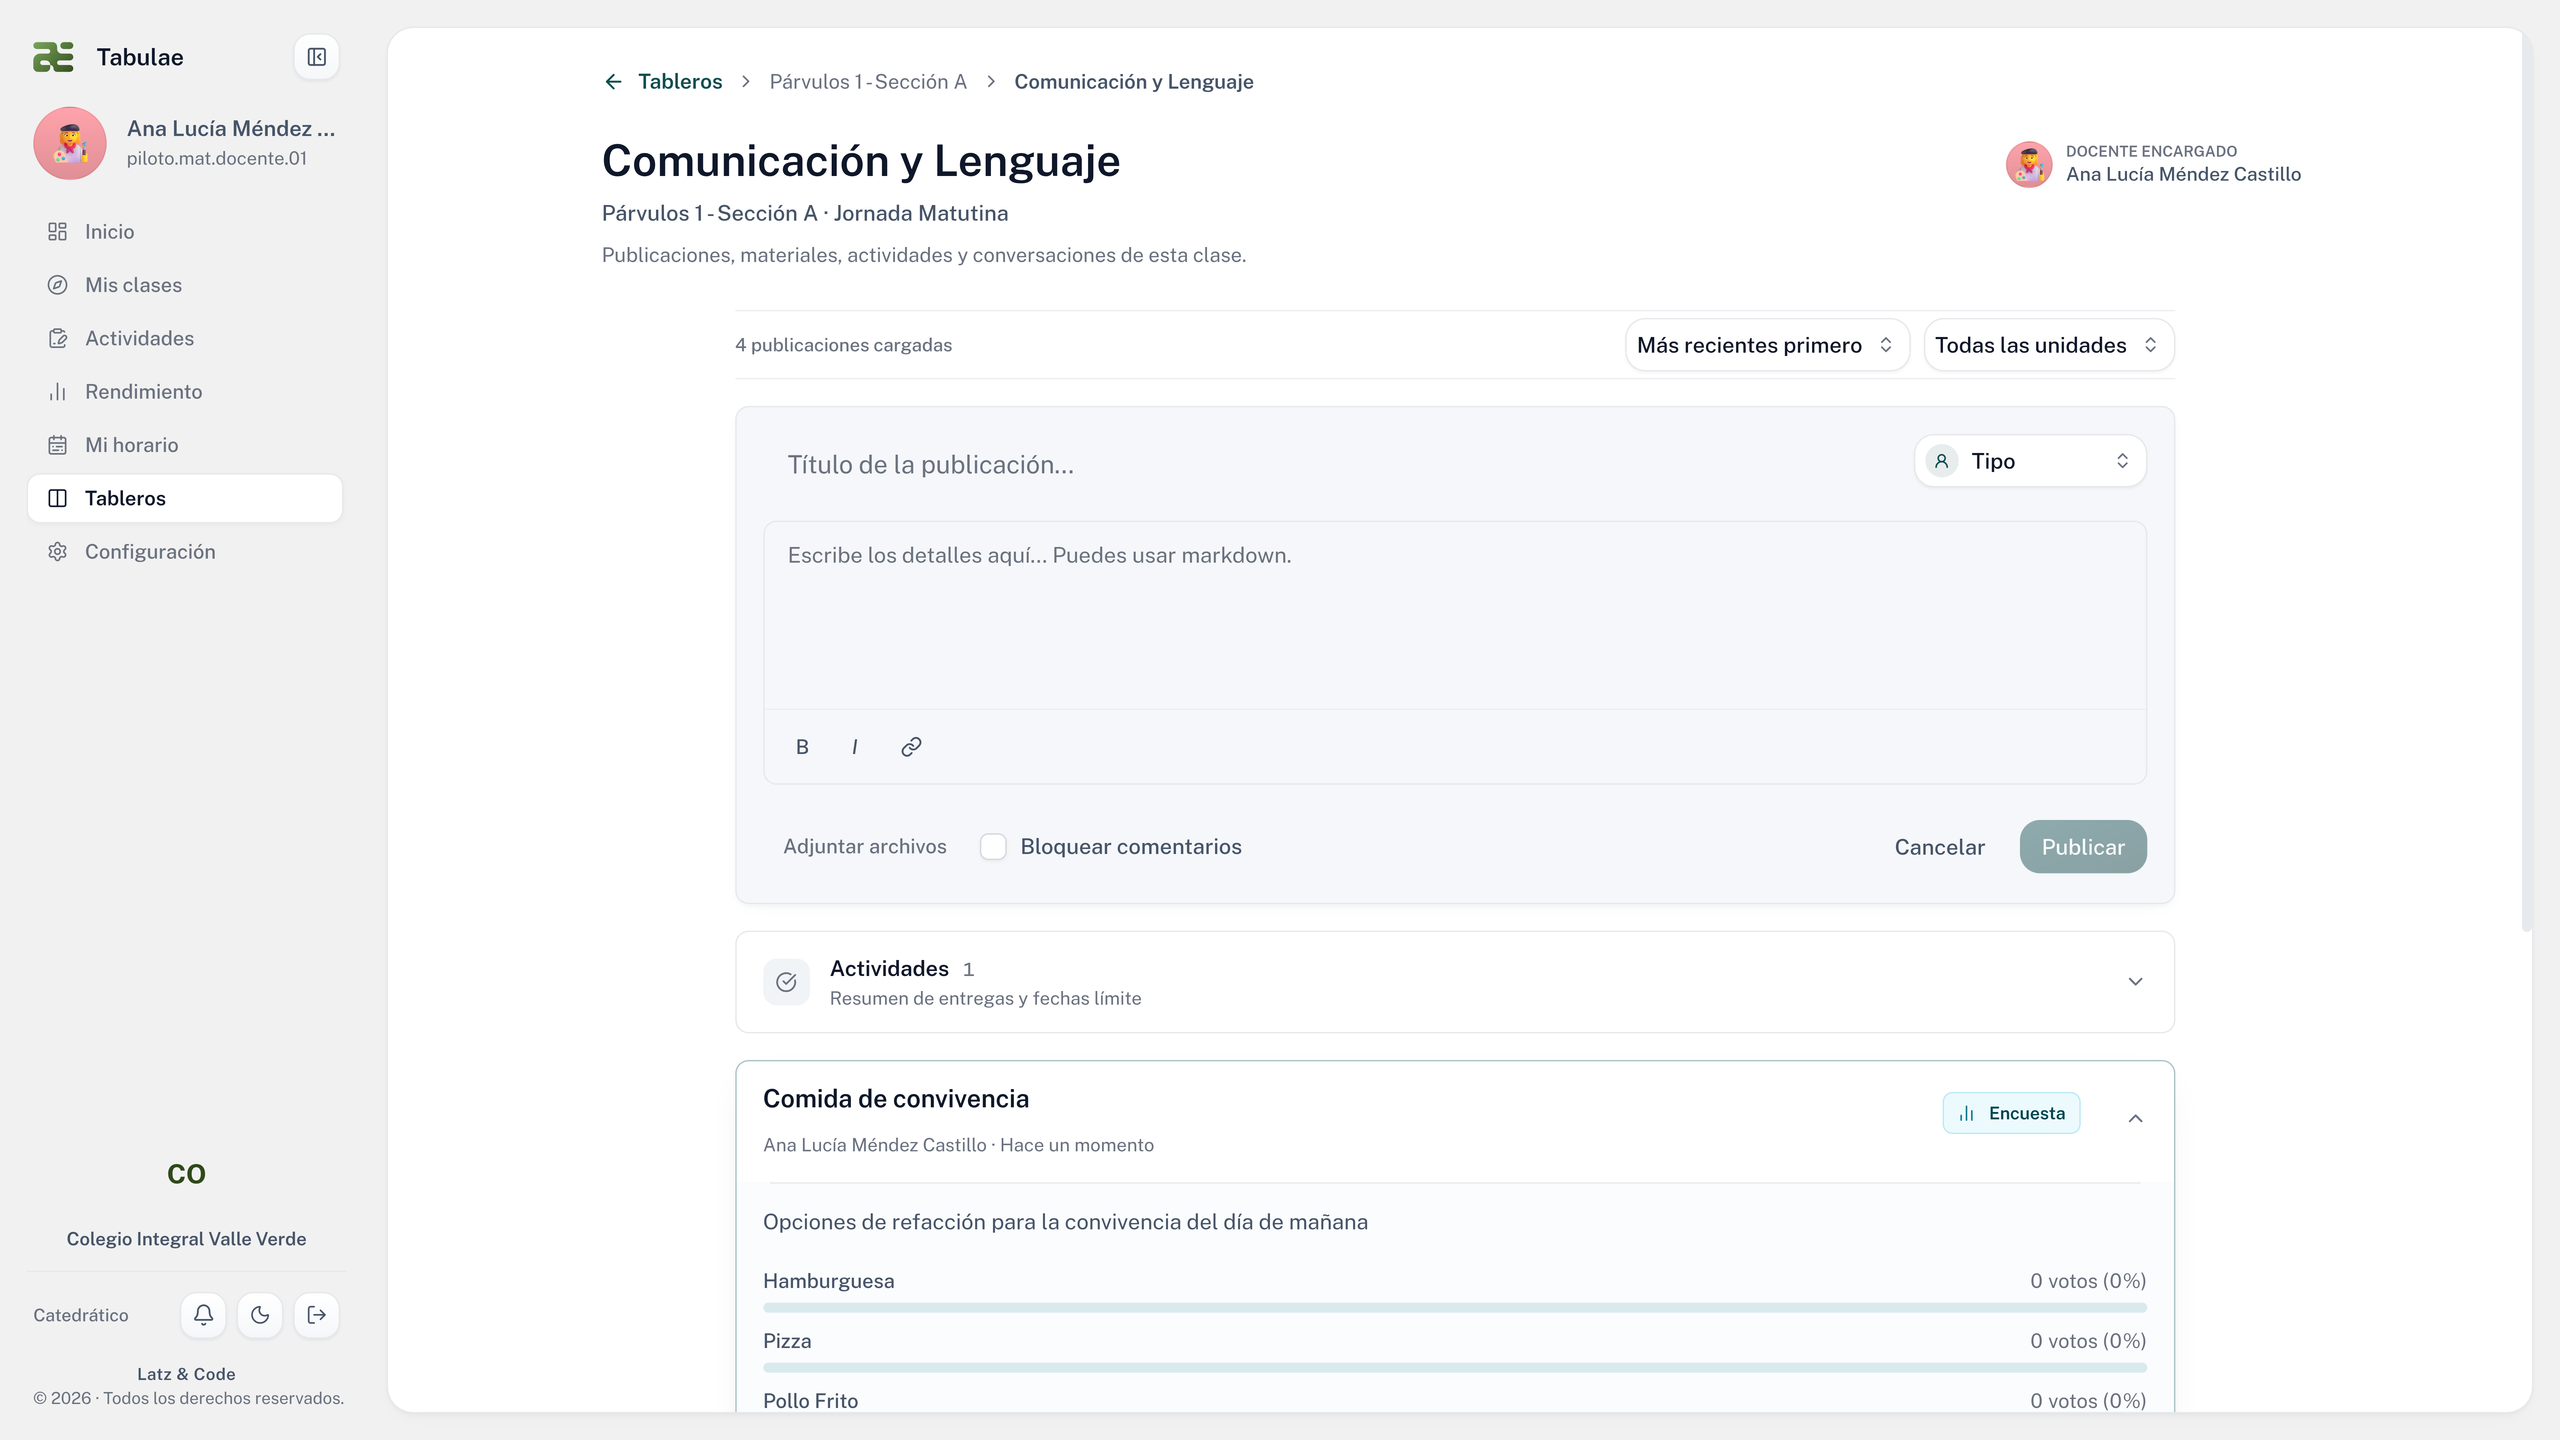Go to Inicio in the sidebar

[185, 232]
